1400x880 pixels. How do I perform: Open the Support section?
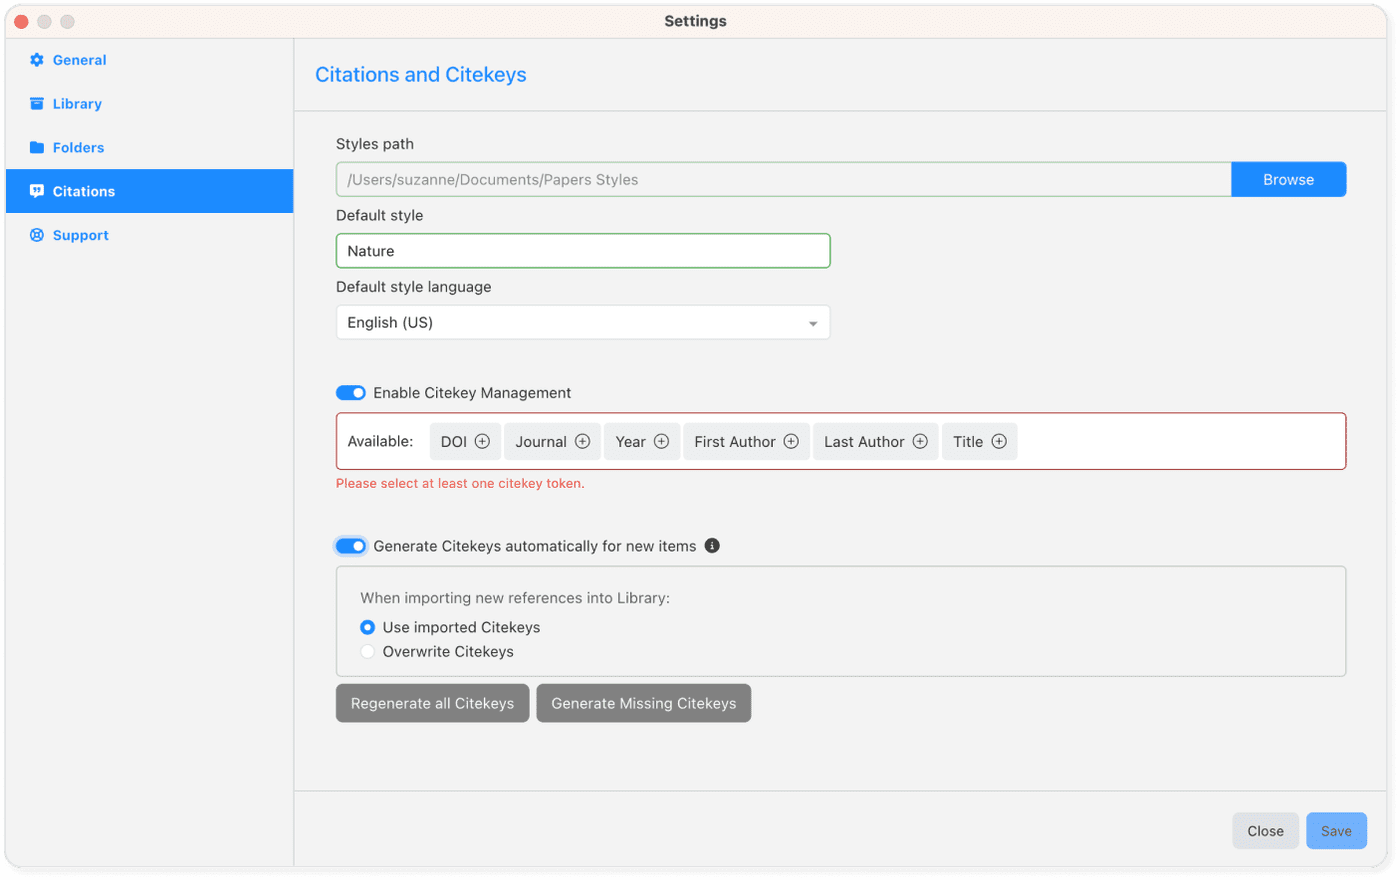(81, 235)
